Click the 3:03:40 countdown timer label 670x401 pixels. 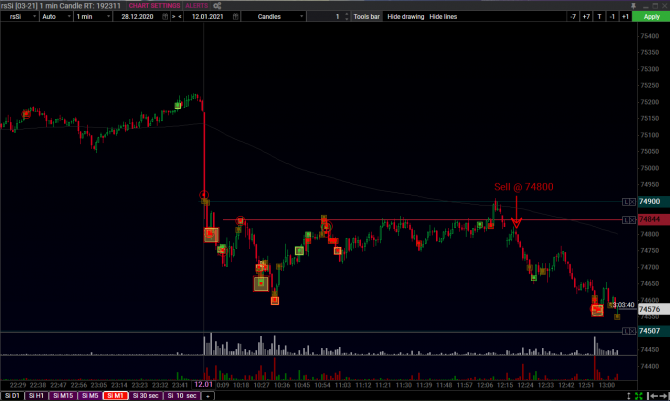coord(624,305)
